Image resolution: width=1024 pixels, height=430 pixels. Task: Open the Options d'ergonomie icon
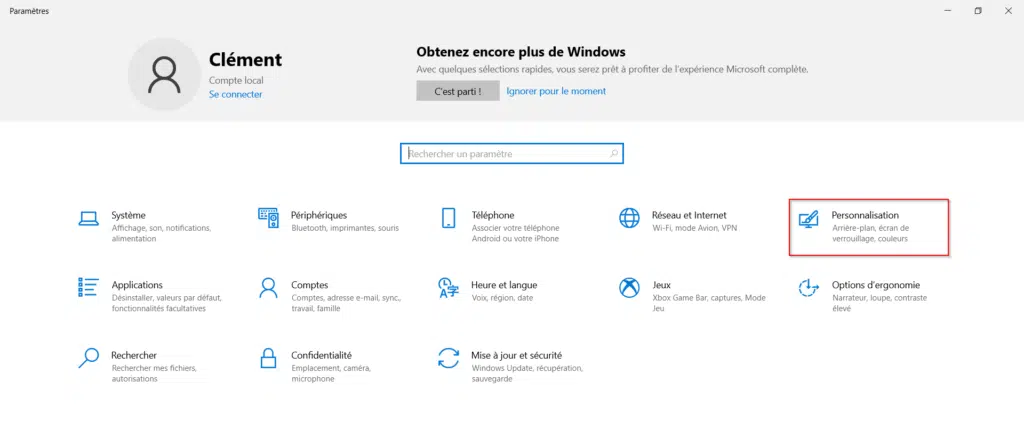(x=808, y=288)
